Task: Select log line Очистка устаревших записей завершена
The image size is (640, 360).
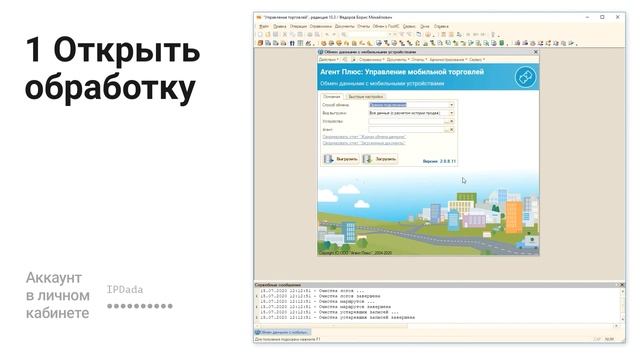Action: click(337, 317)
